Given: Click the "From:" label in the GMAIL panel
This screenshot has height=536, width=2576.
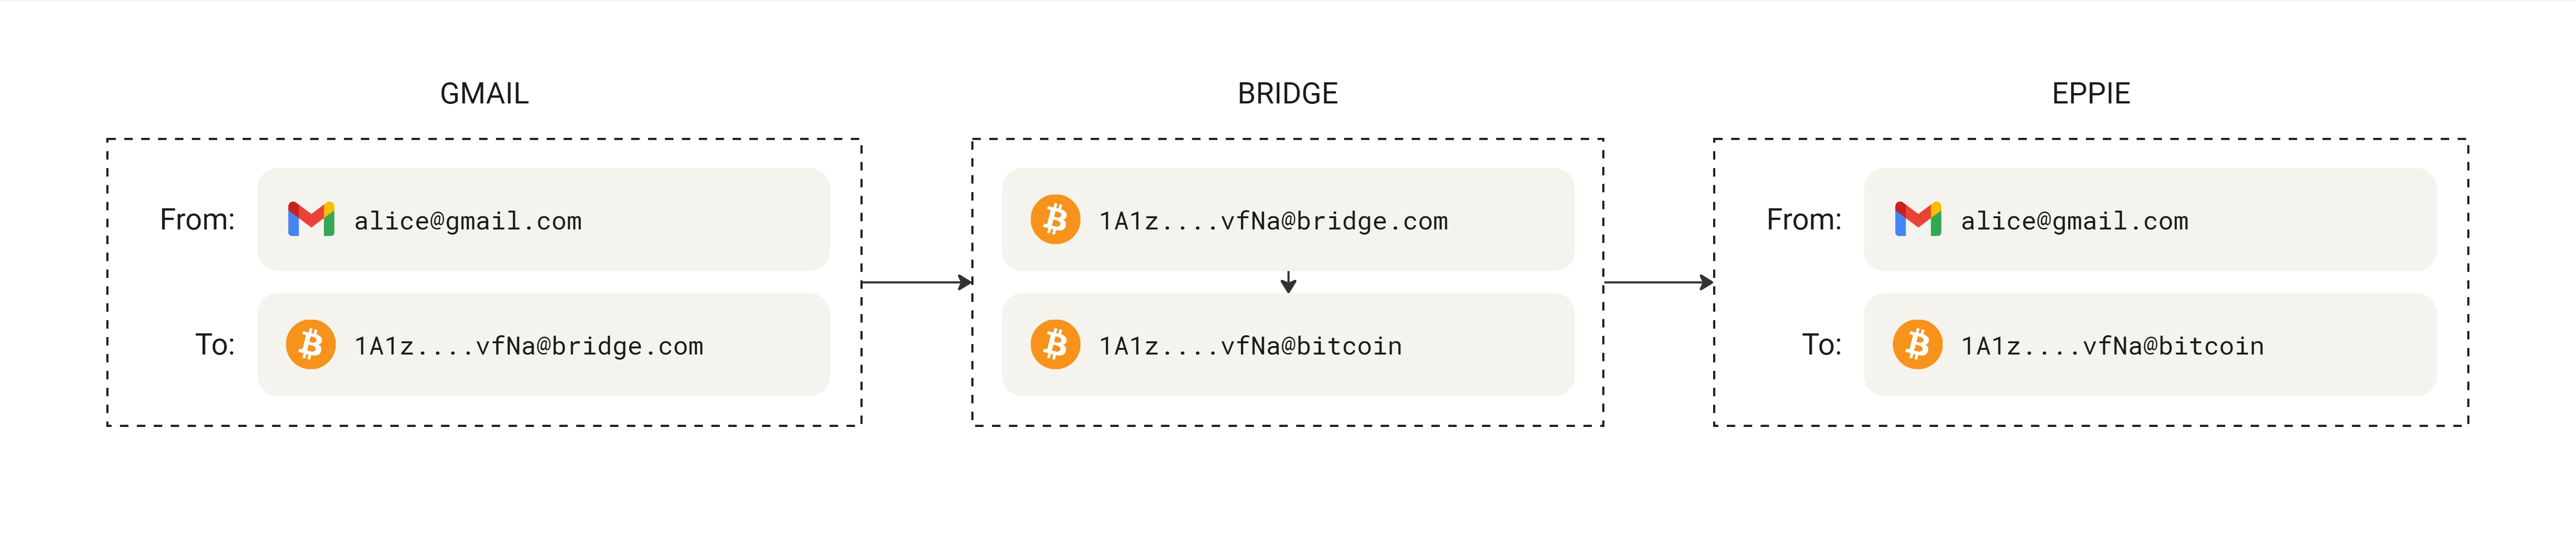Looking at the screenshot, I should point(197,220).
